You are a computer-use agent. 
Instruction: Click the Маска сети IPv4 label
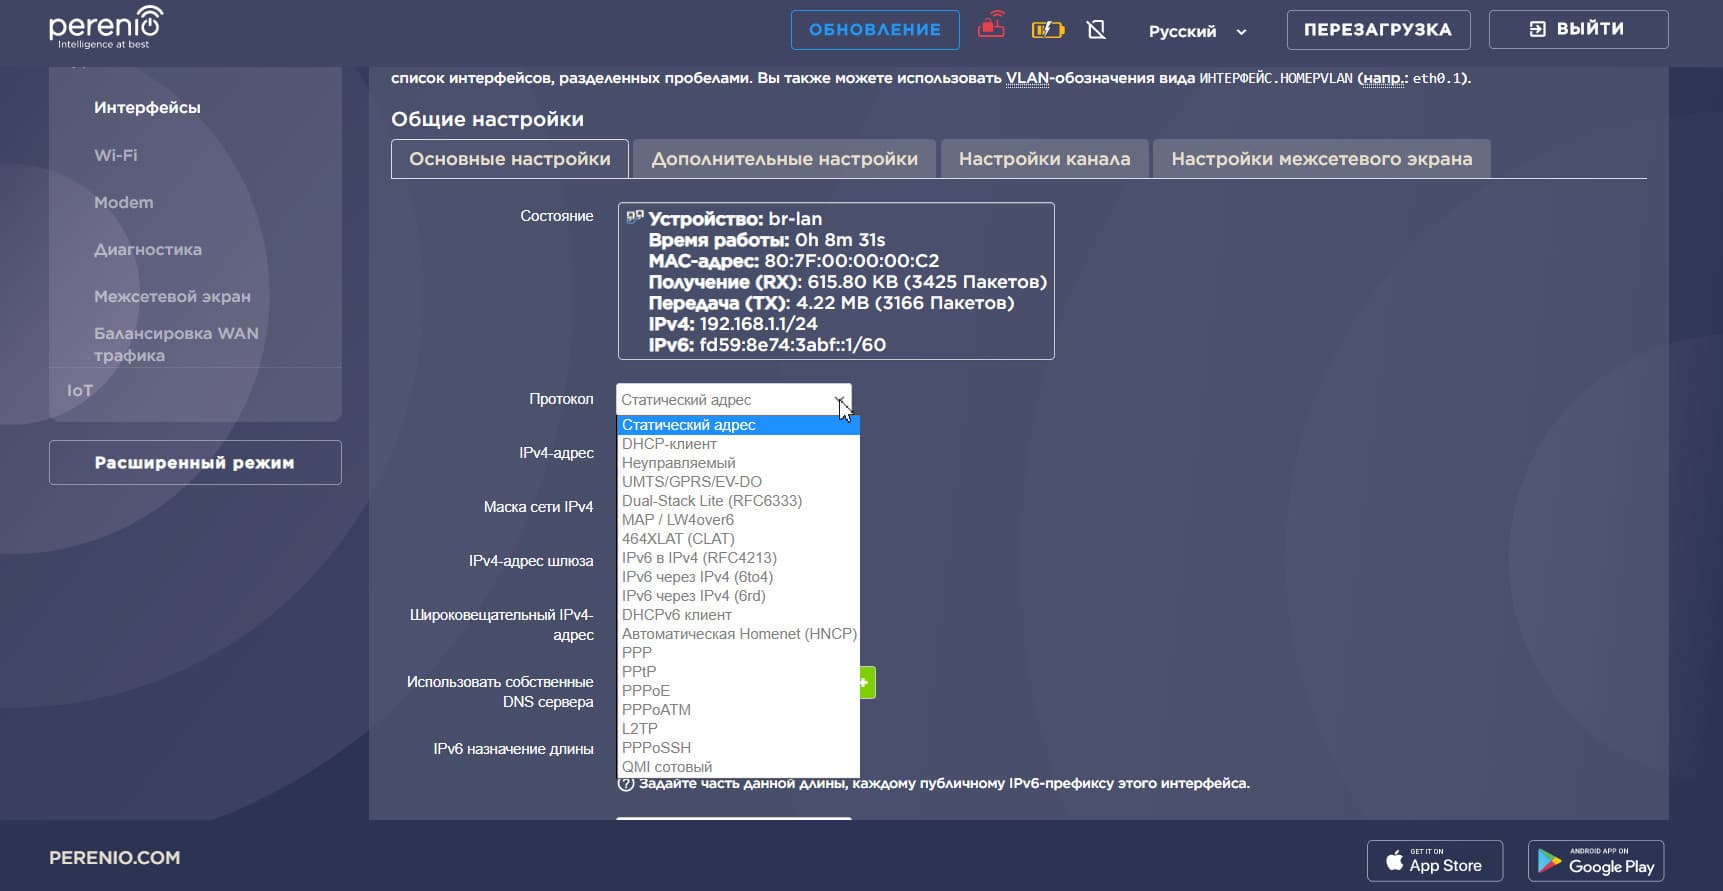point(538,507)
